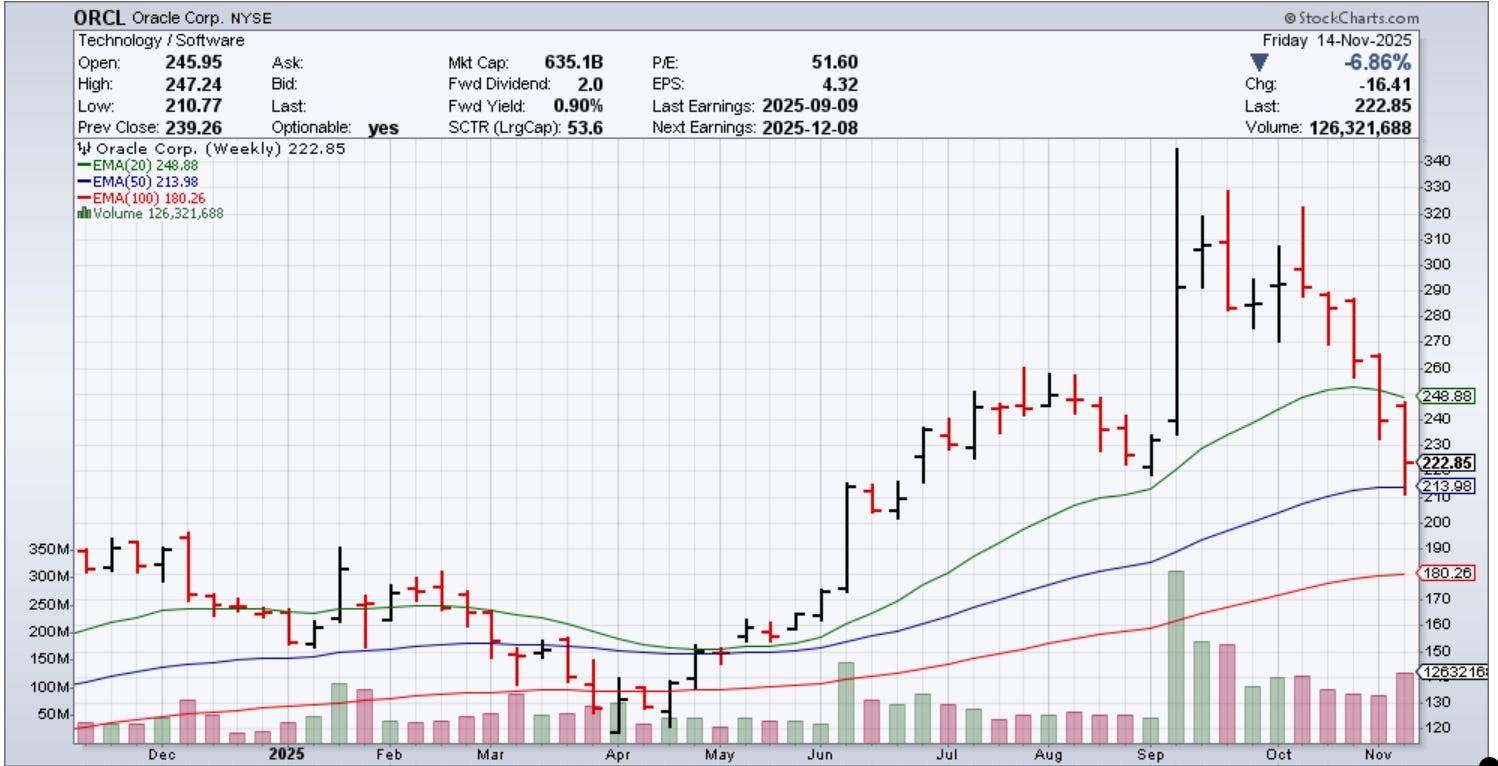1498x766 pixels.
Task: Click the High value 247.24
Action: (x=195, y=84)
